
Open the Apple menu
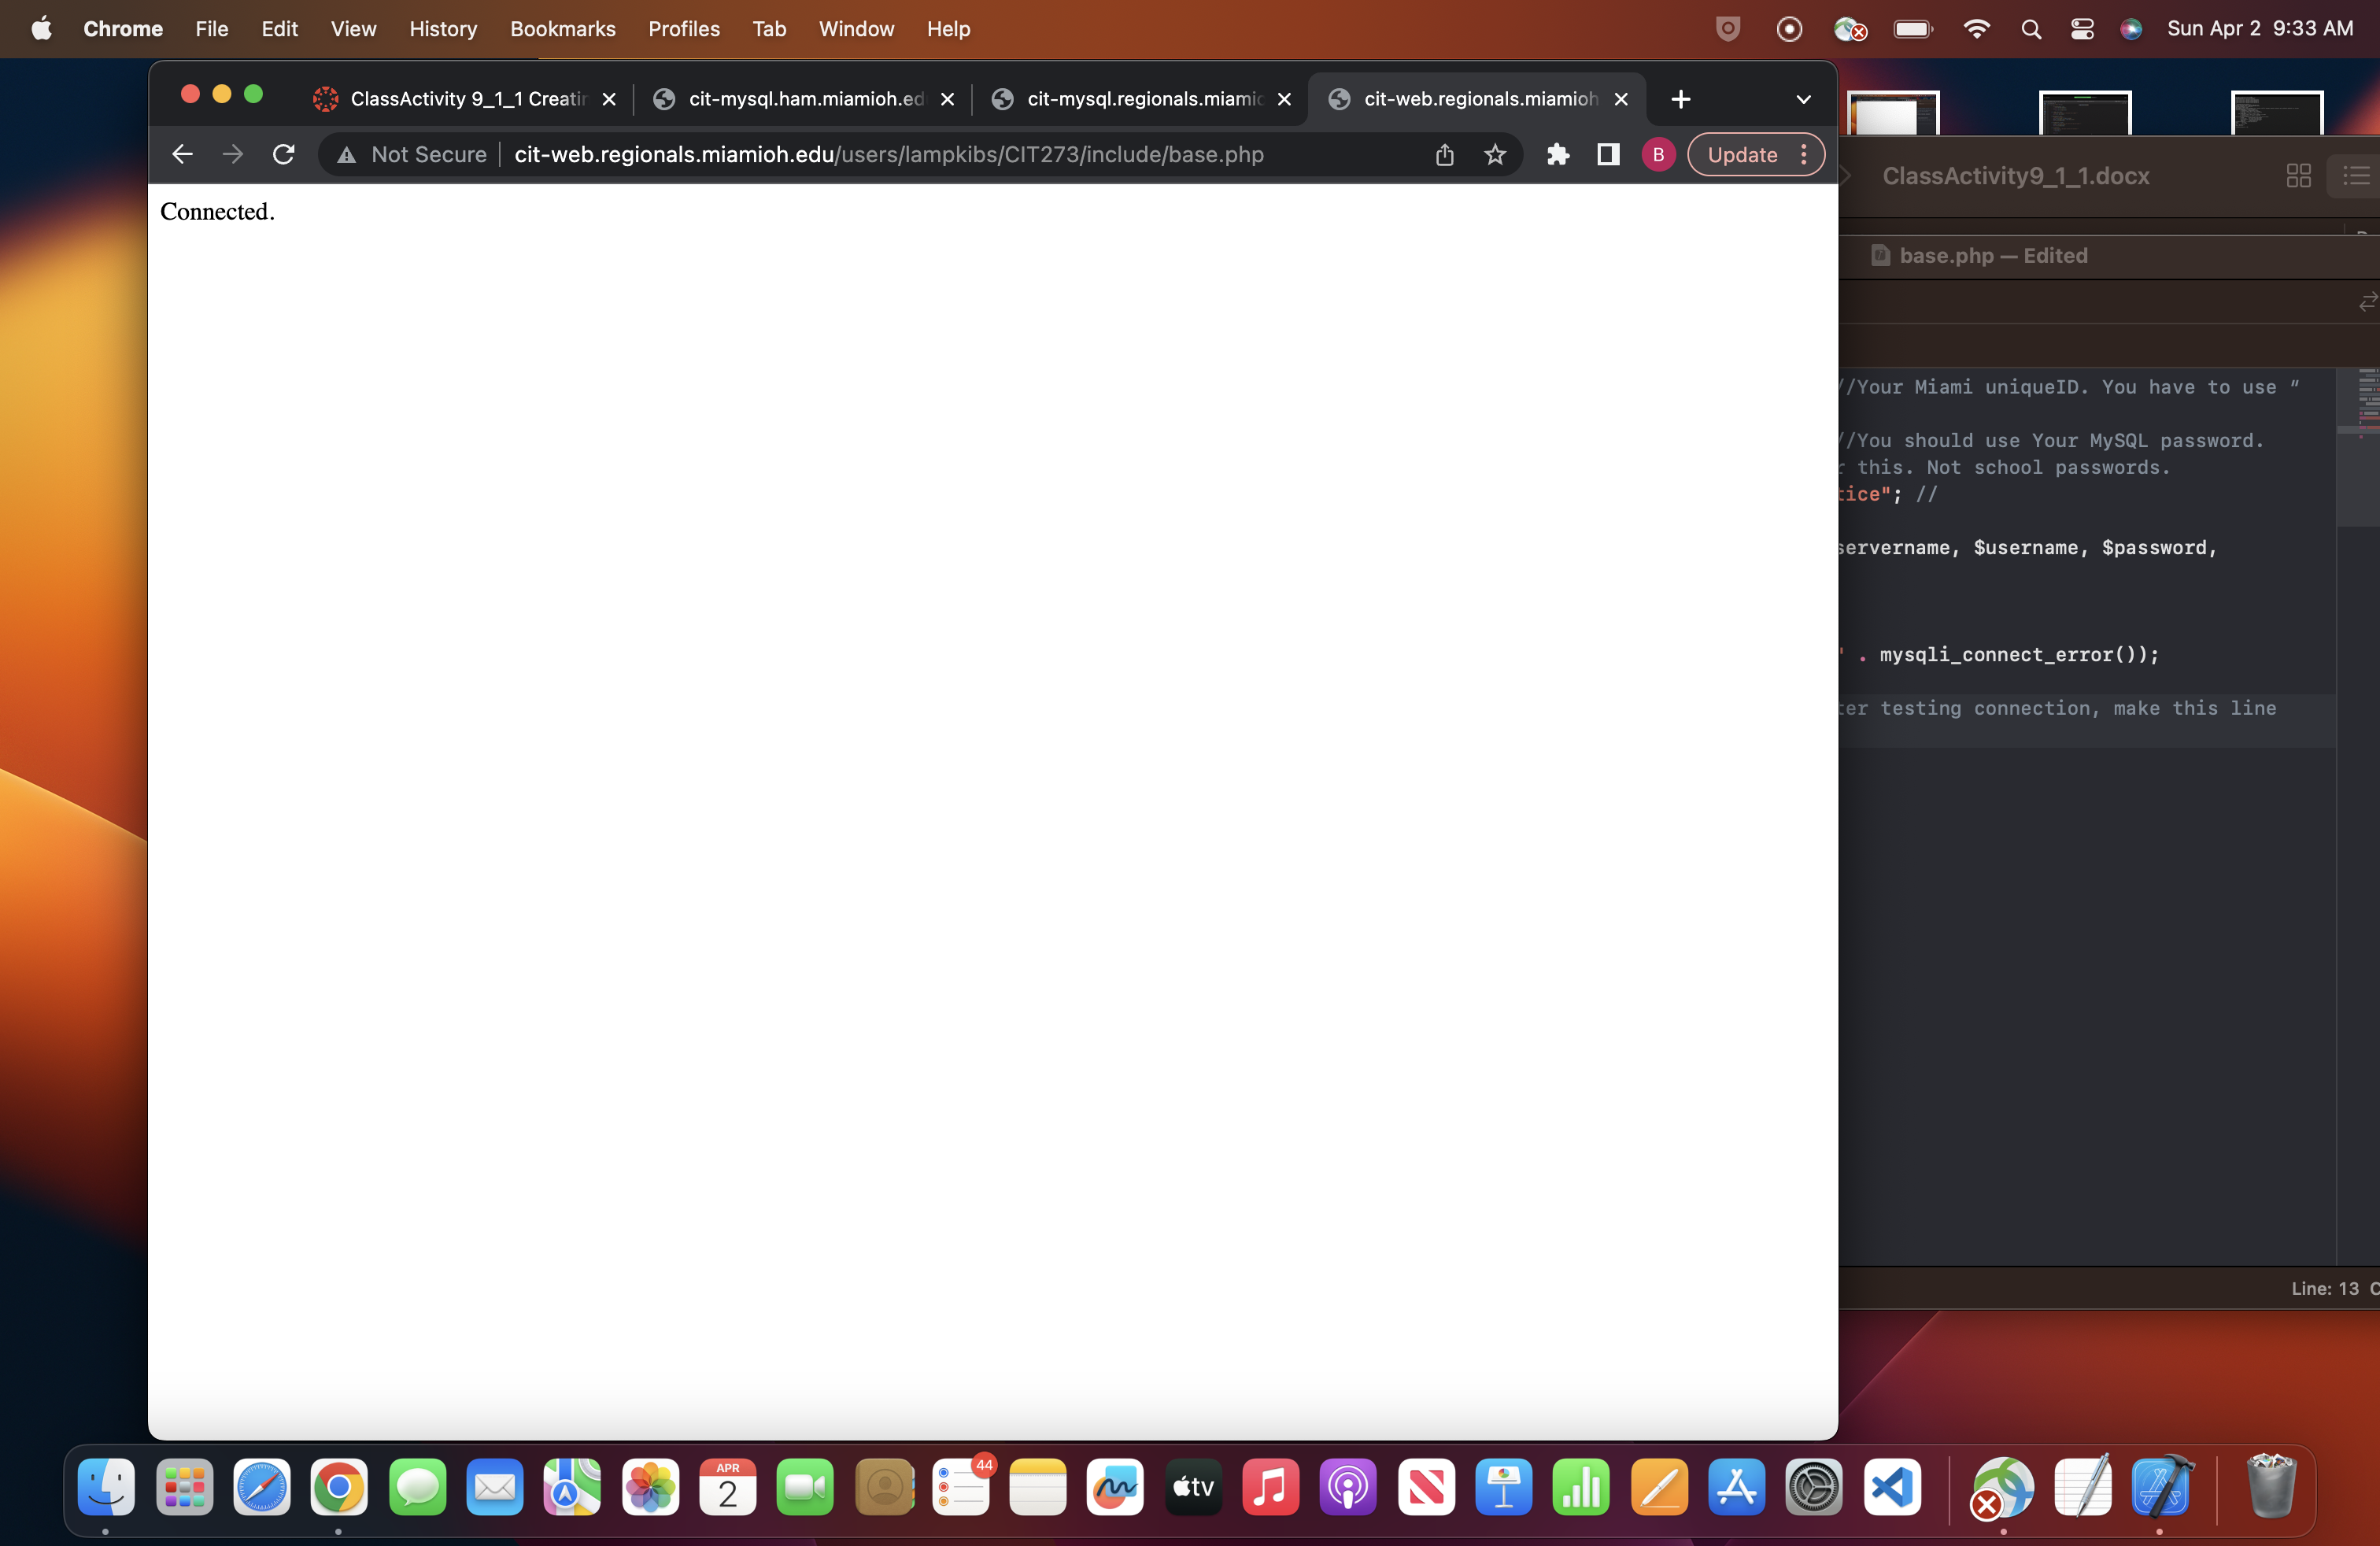41,29
